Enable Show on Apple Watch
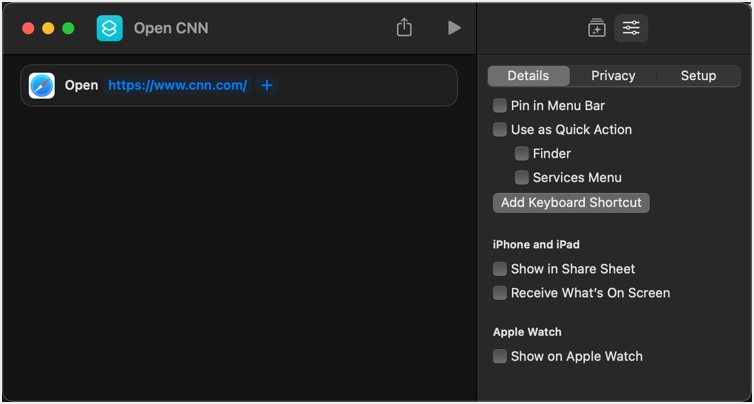Screen dimensions: 754x404 coord(500,357)
